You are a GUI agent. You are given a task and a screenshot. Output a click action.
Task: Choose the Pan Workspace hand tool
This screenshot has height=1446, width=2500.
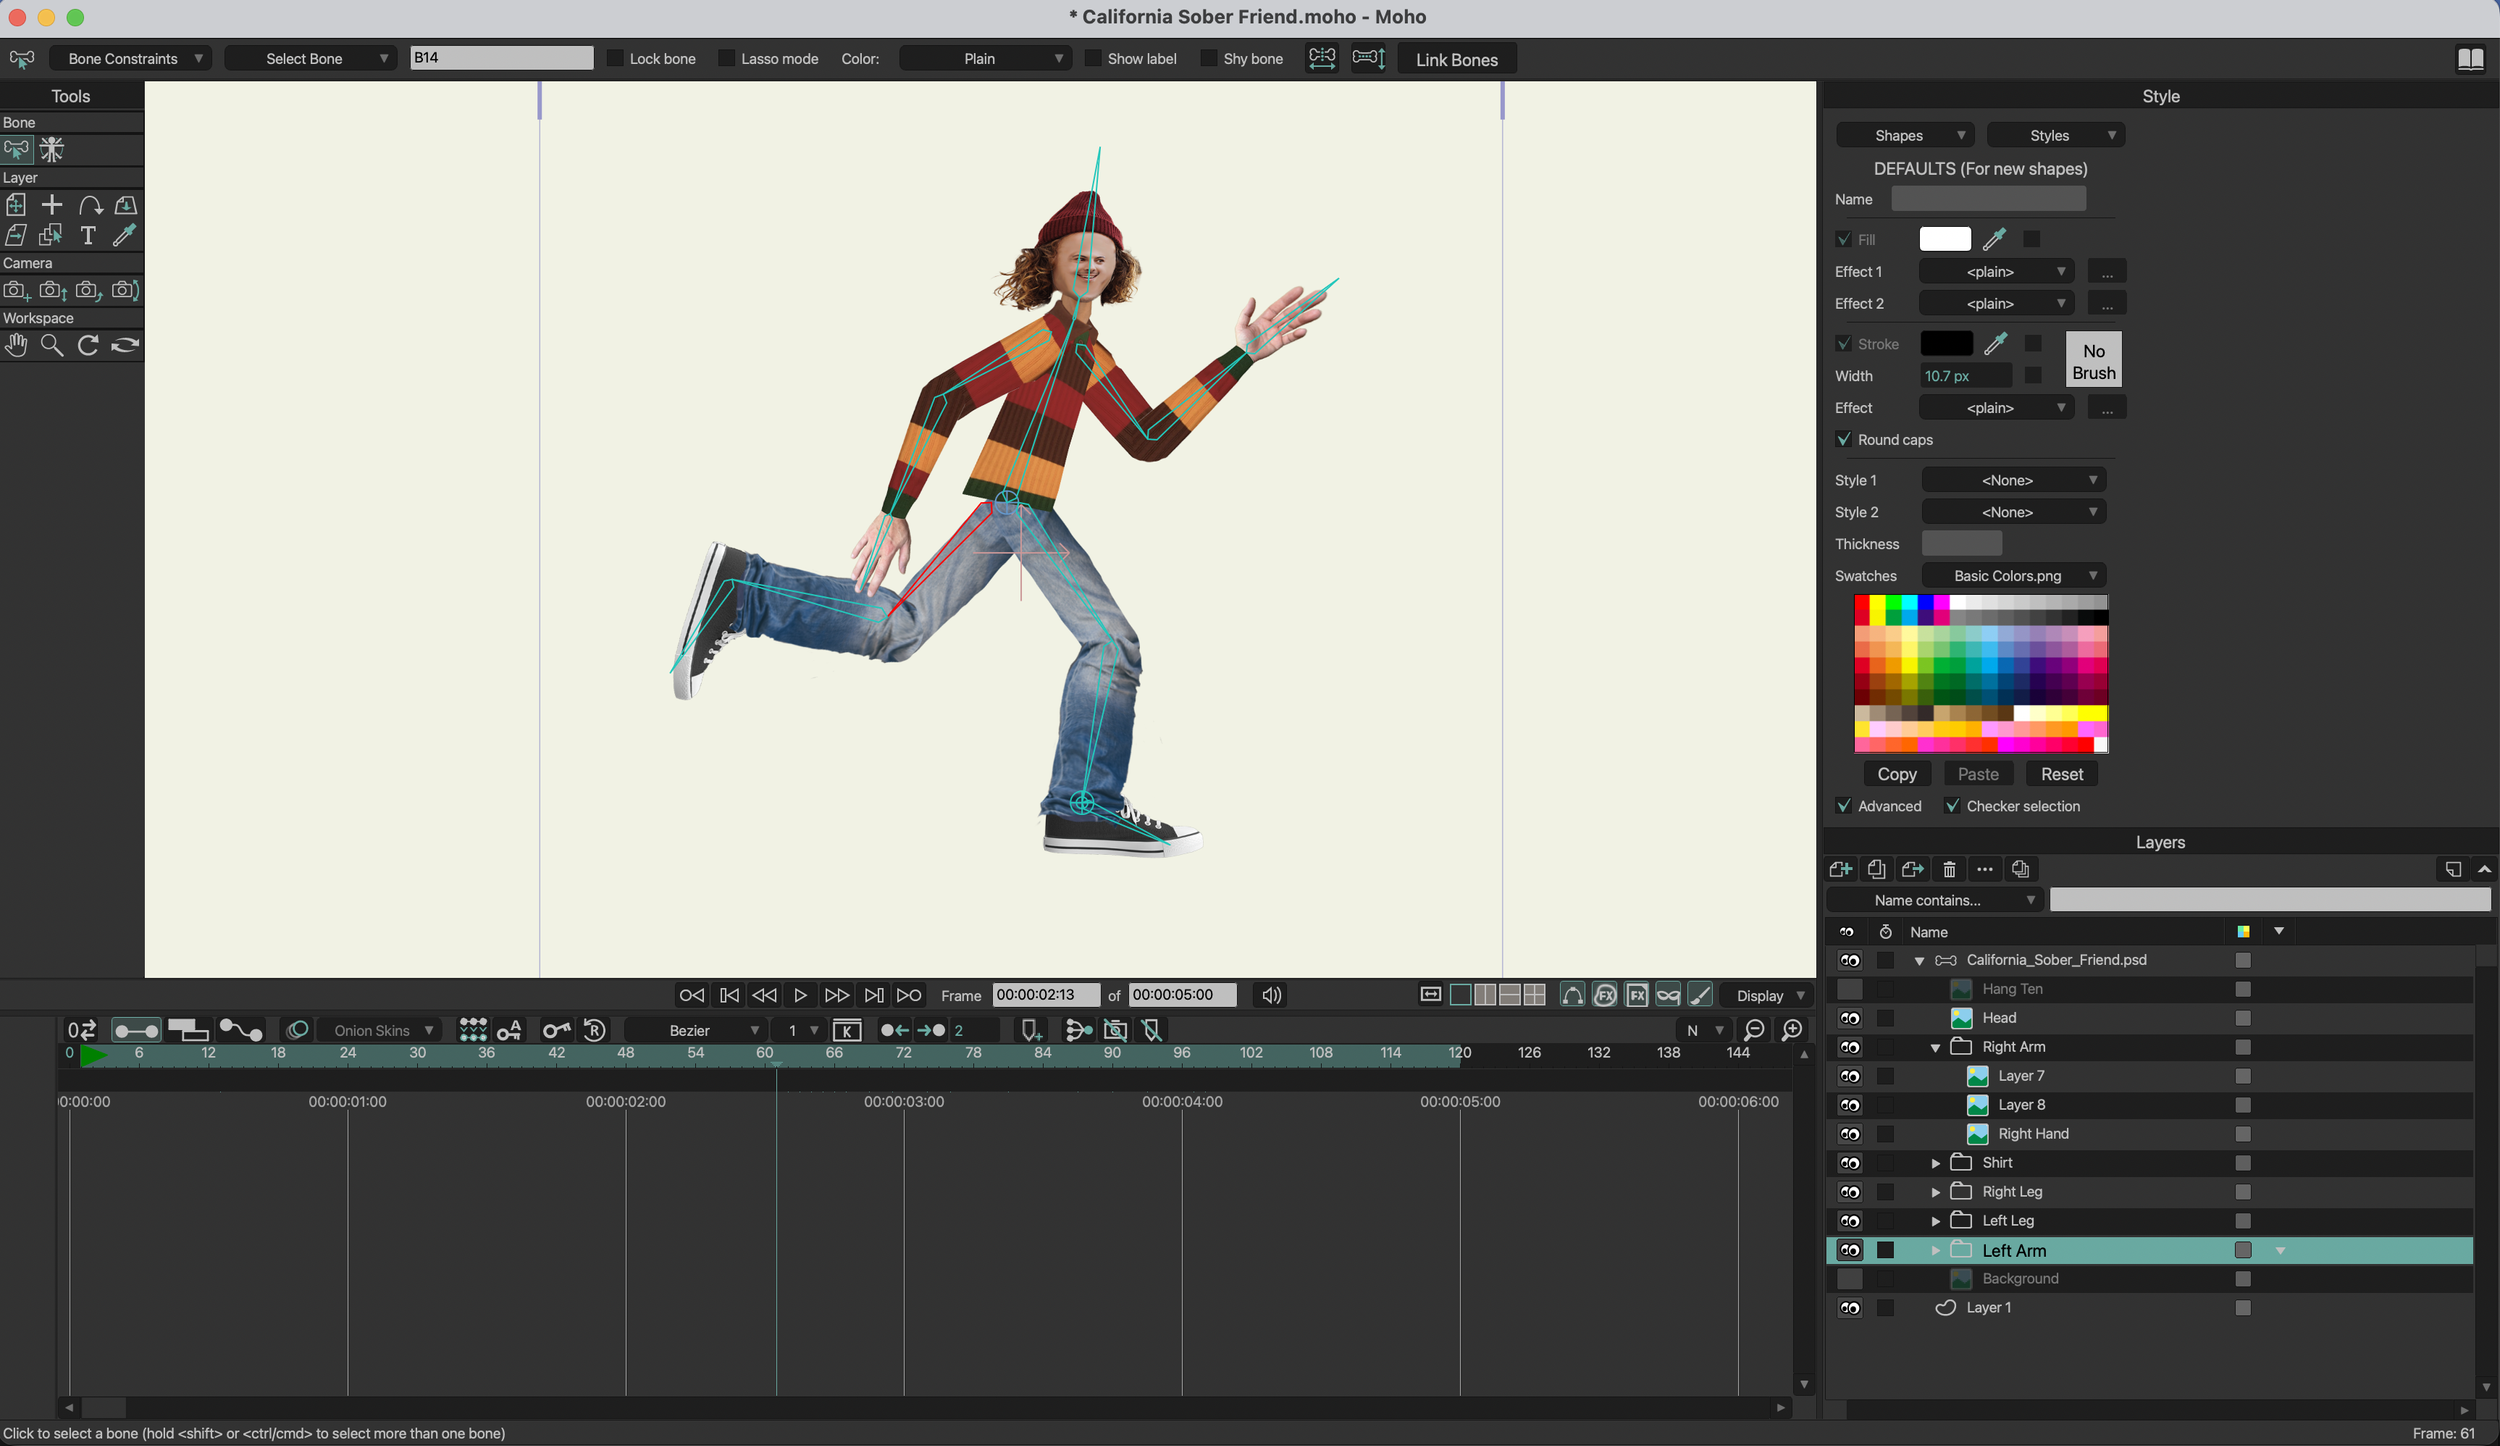tap(16, 345)
